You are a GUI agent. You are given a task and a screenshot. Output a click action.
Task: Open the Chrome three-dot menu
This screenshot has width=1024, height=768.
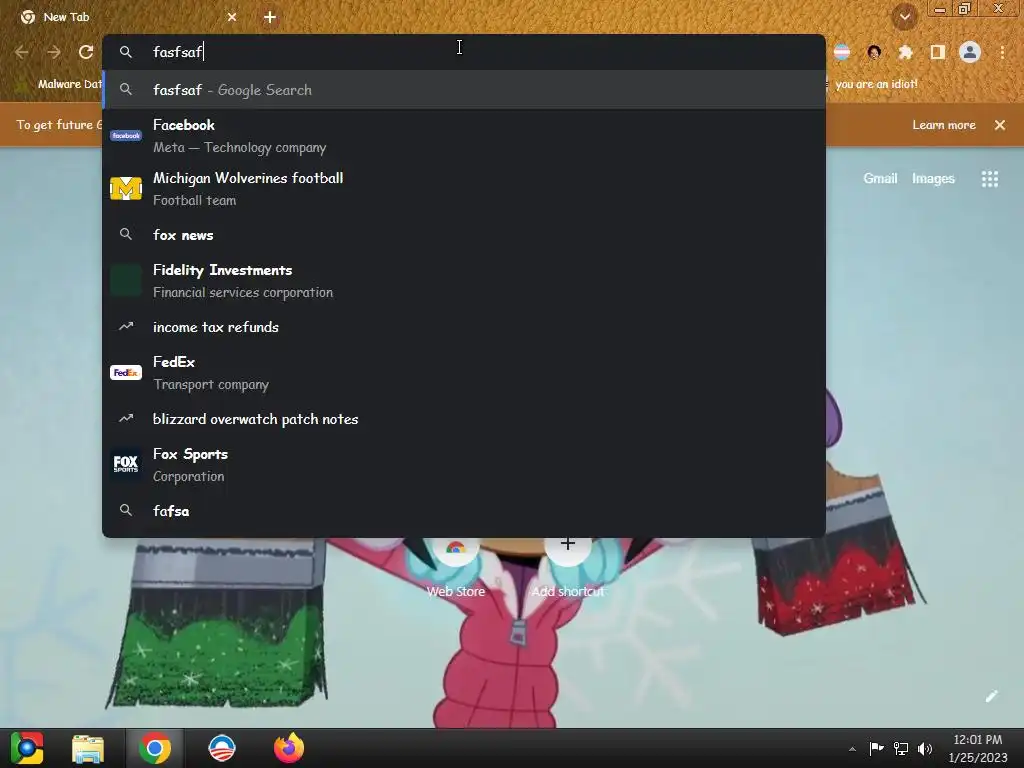pyautogui.click(x=1002, y=52)
